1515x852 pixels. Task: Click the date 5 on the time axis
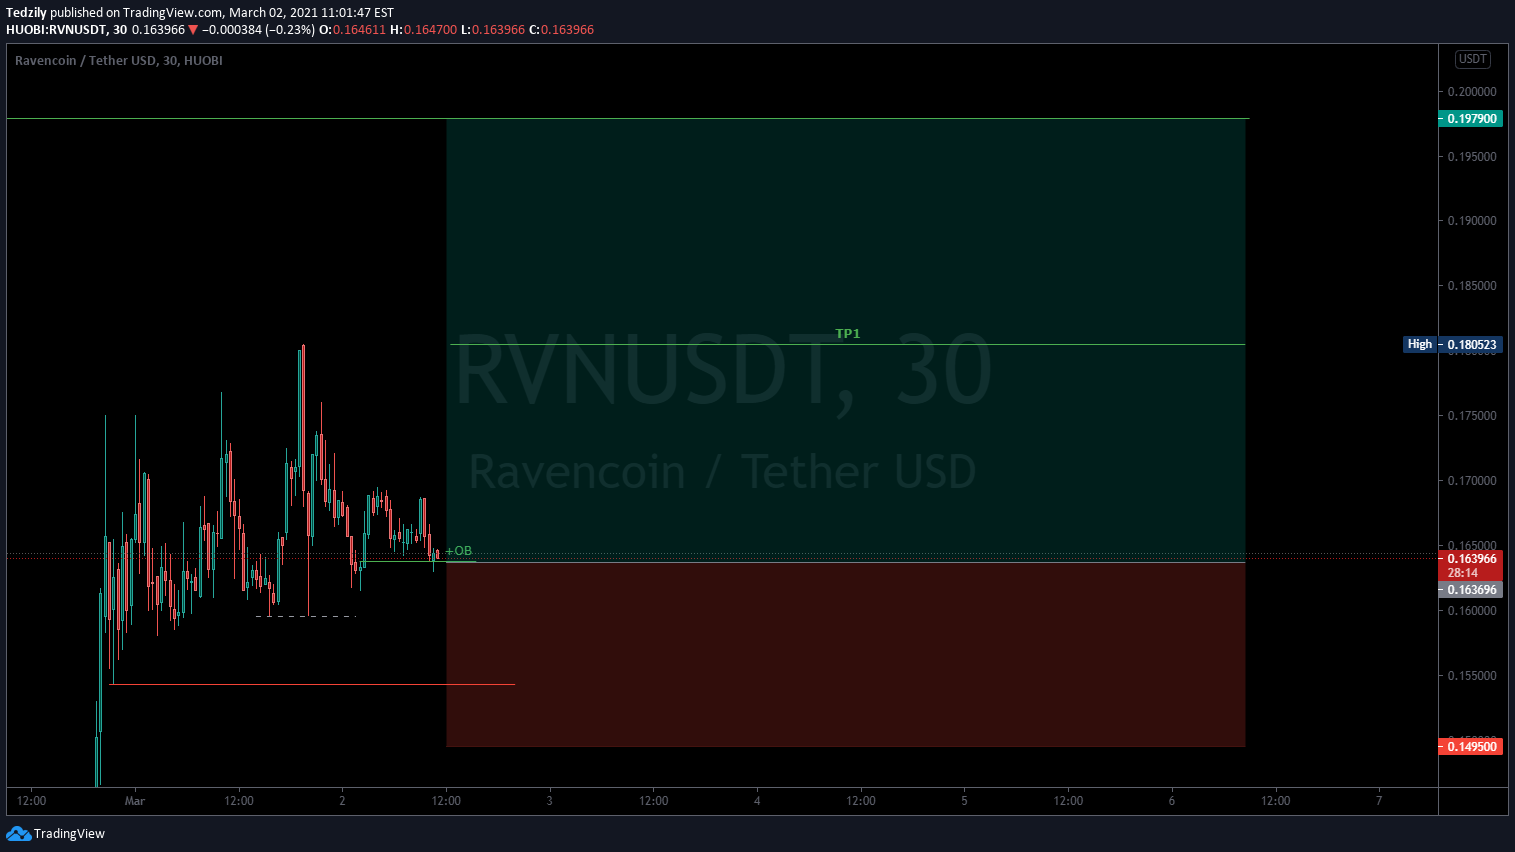[x=964, y=801]
